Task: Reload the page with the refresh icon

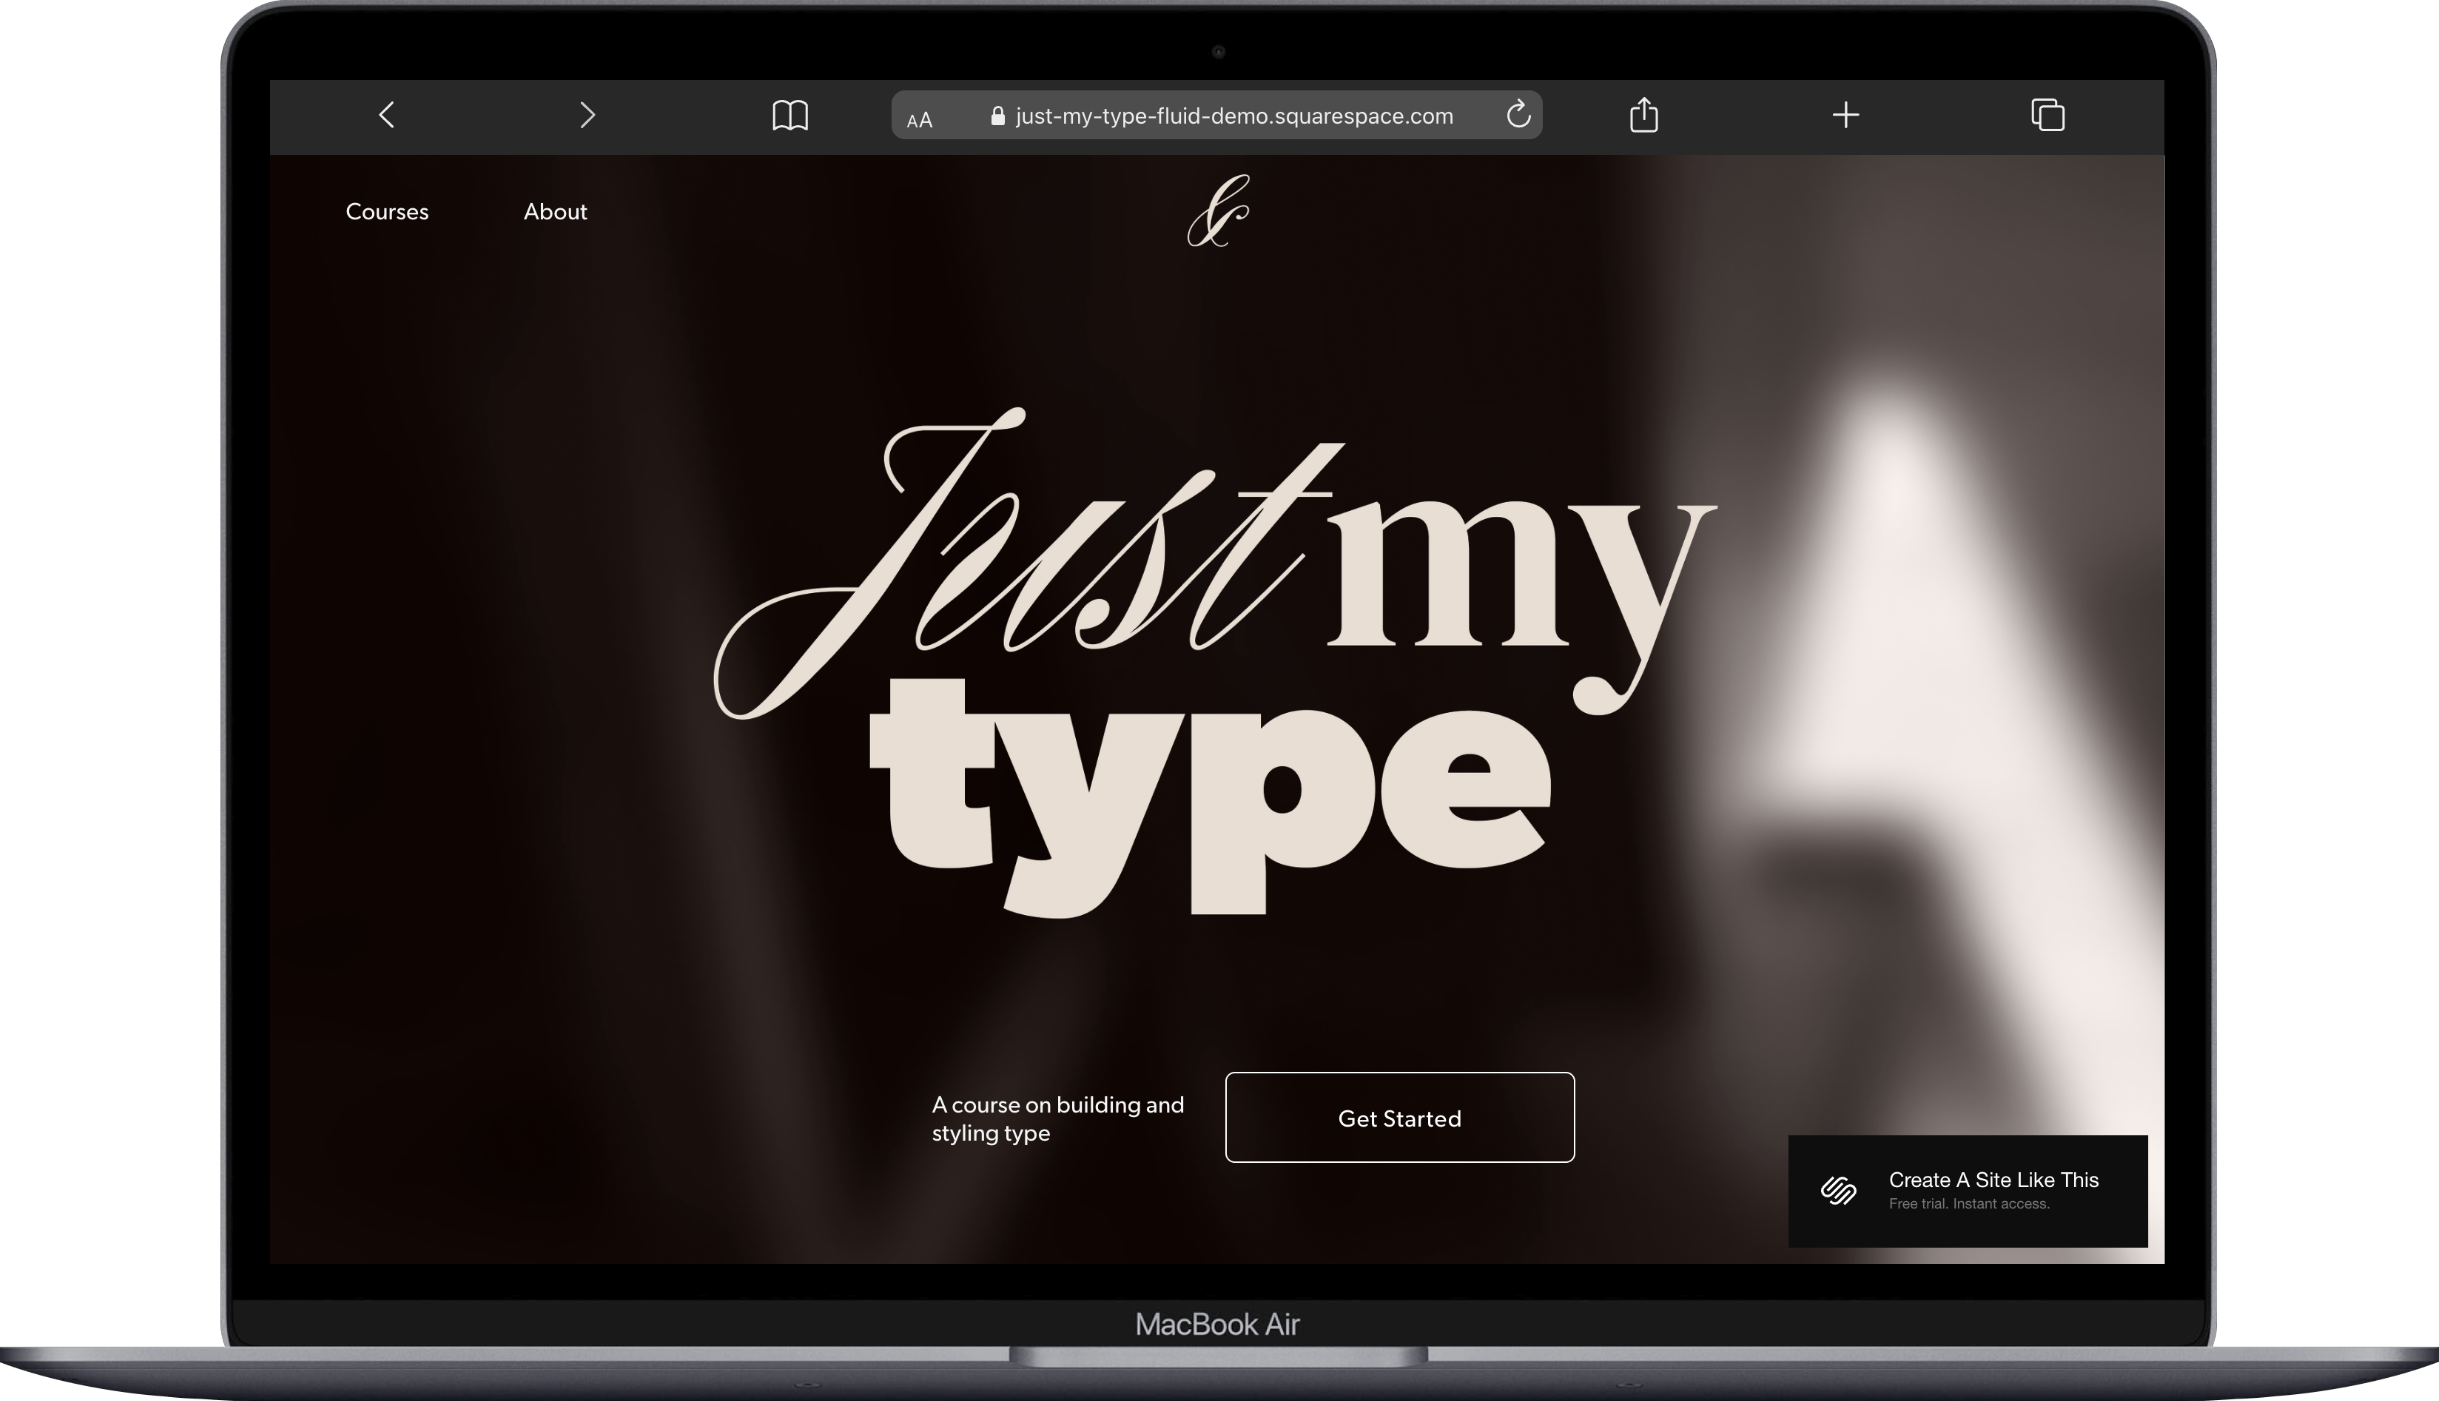Action: (1518, 114)
